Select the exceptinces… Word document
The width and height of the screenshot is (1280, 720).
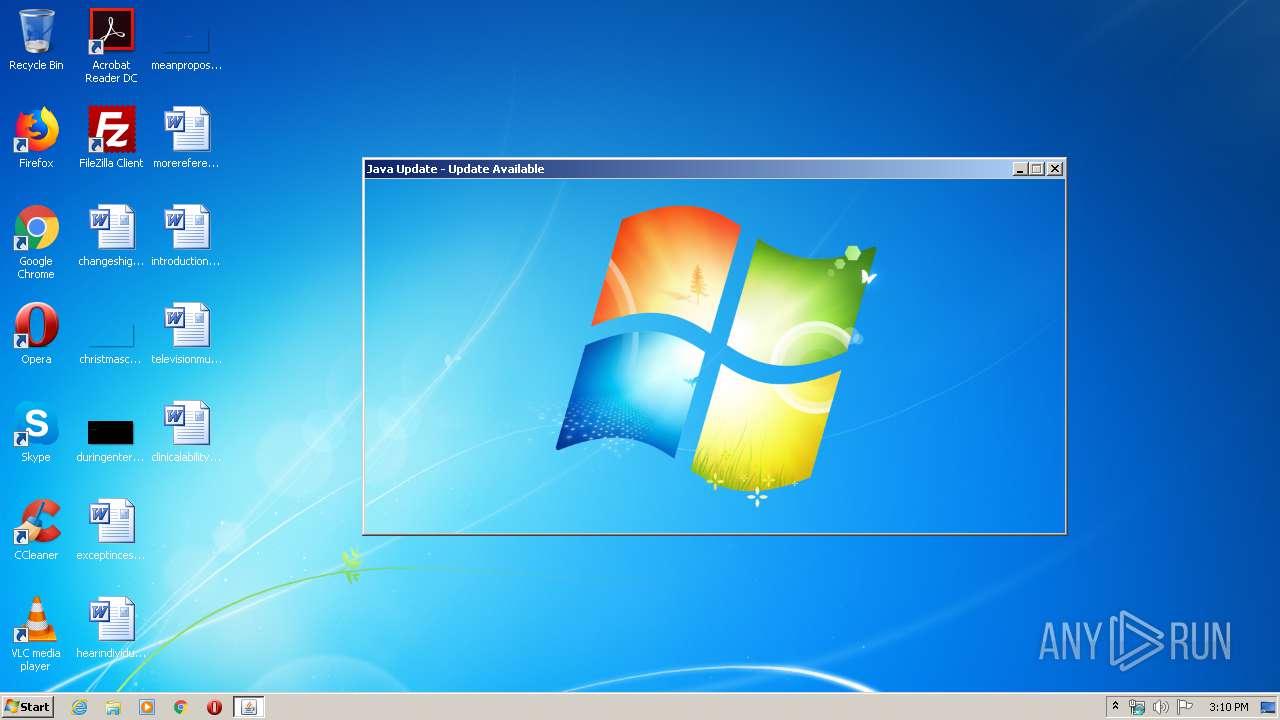point(111,530)
